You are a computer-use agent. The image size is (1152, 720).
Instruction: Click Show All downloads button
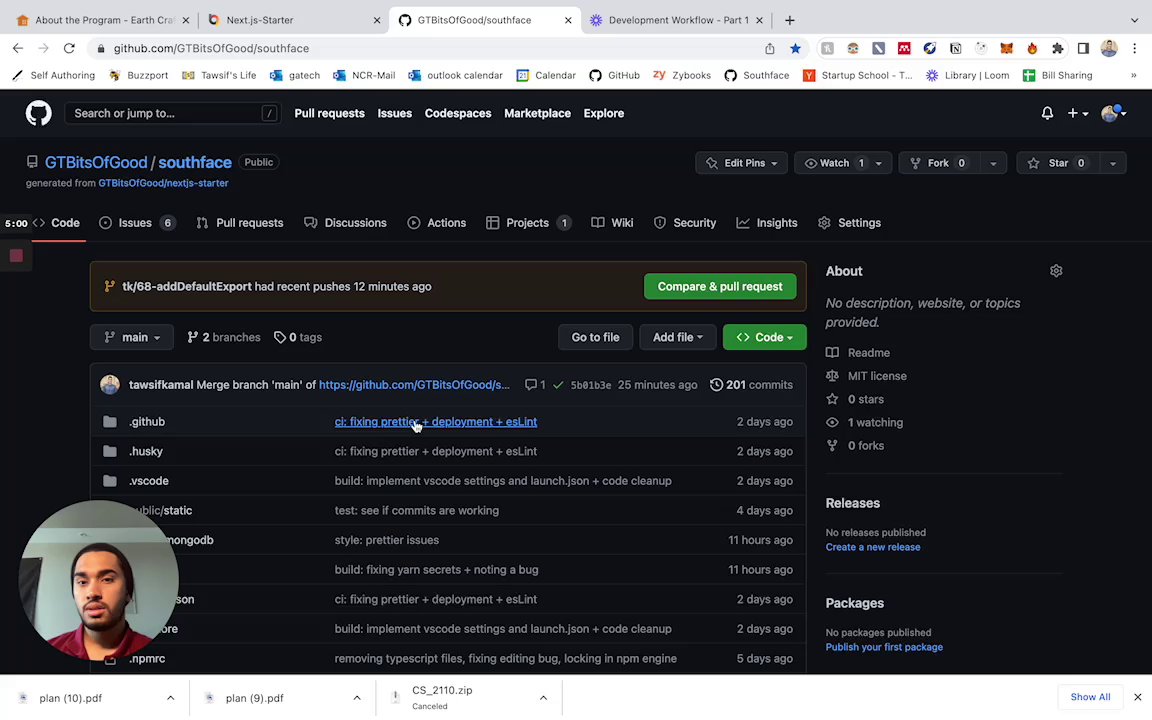pos(1090,697)
